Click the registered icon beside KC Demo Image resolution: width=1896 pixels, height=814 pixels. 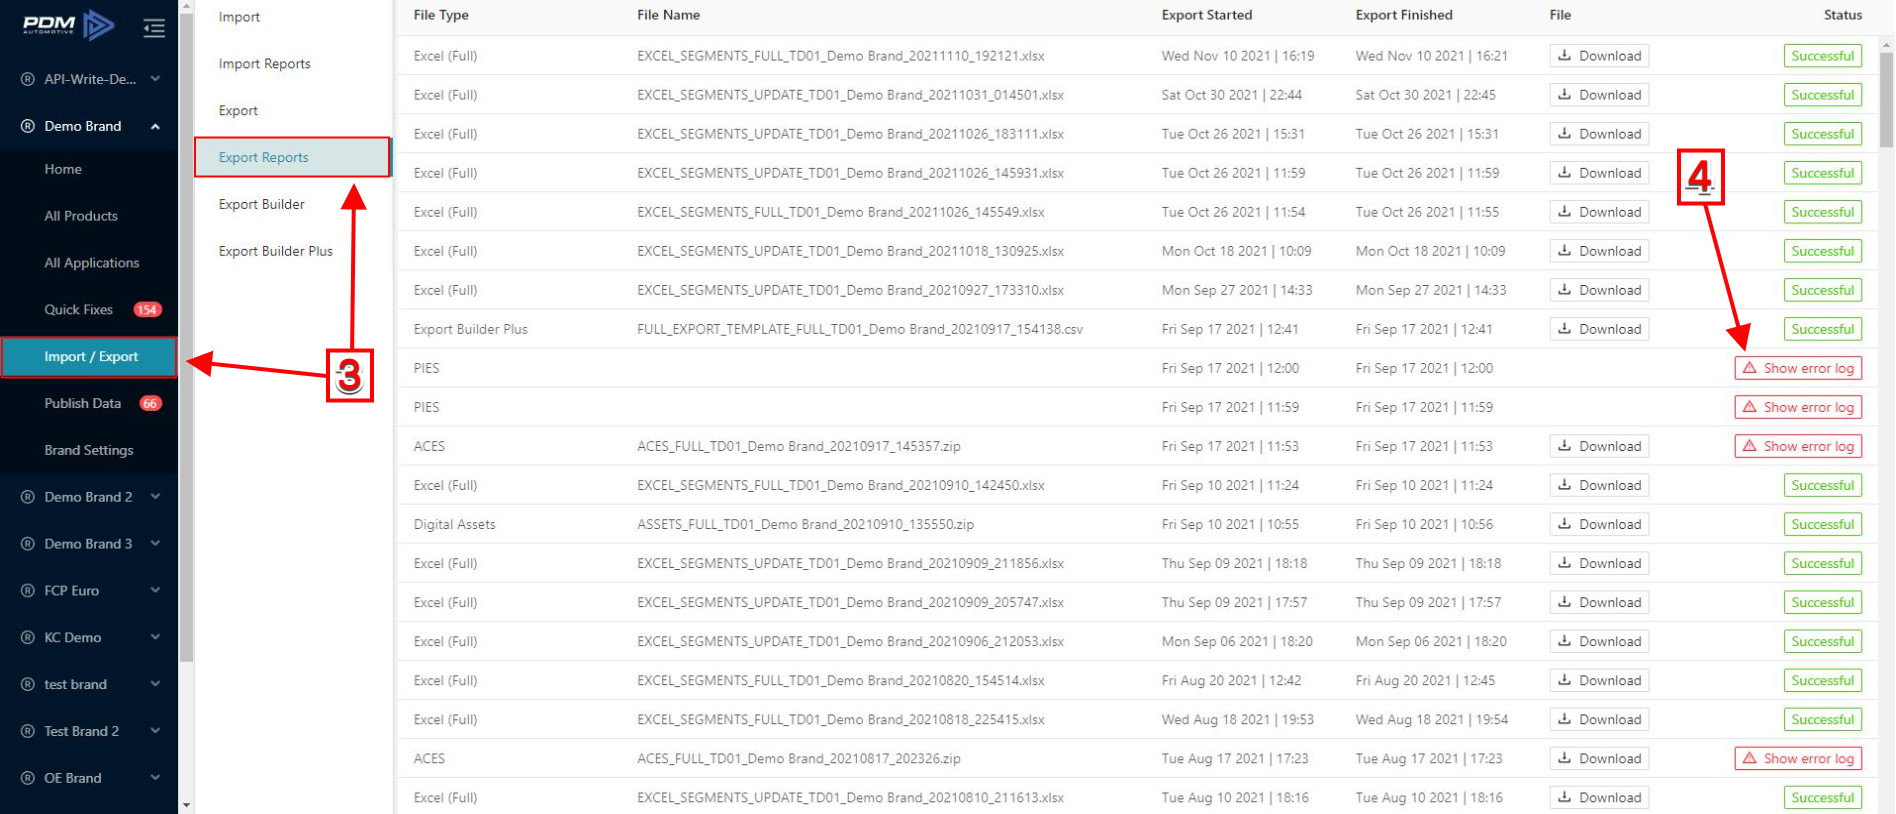pos(28,638)
